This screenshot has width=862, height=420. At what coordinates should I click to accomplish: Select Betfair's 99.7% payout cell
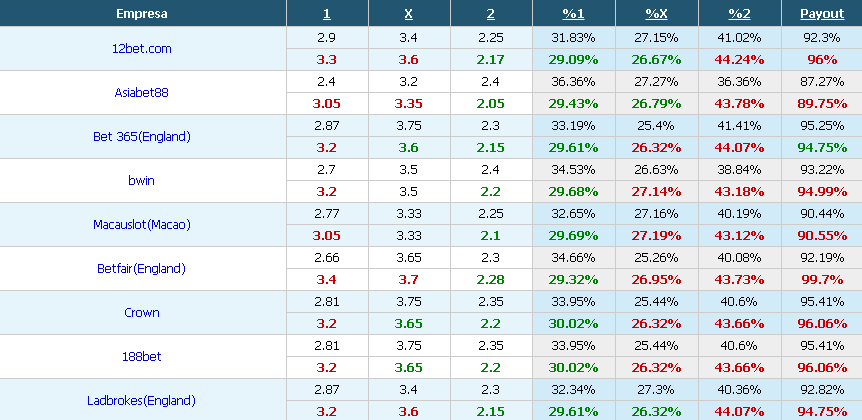[x=822, y=279]
